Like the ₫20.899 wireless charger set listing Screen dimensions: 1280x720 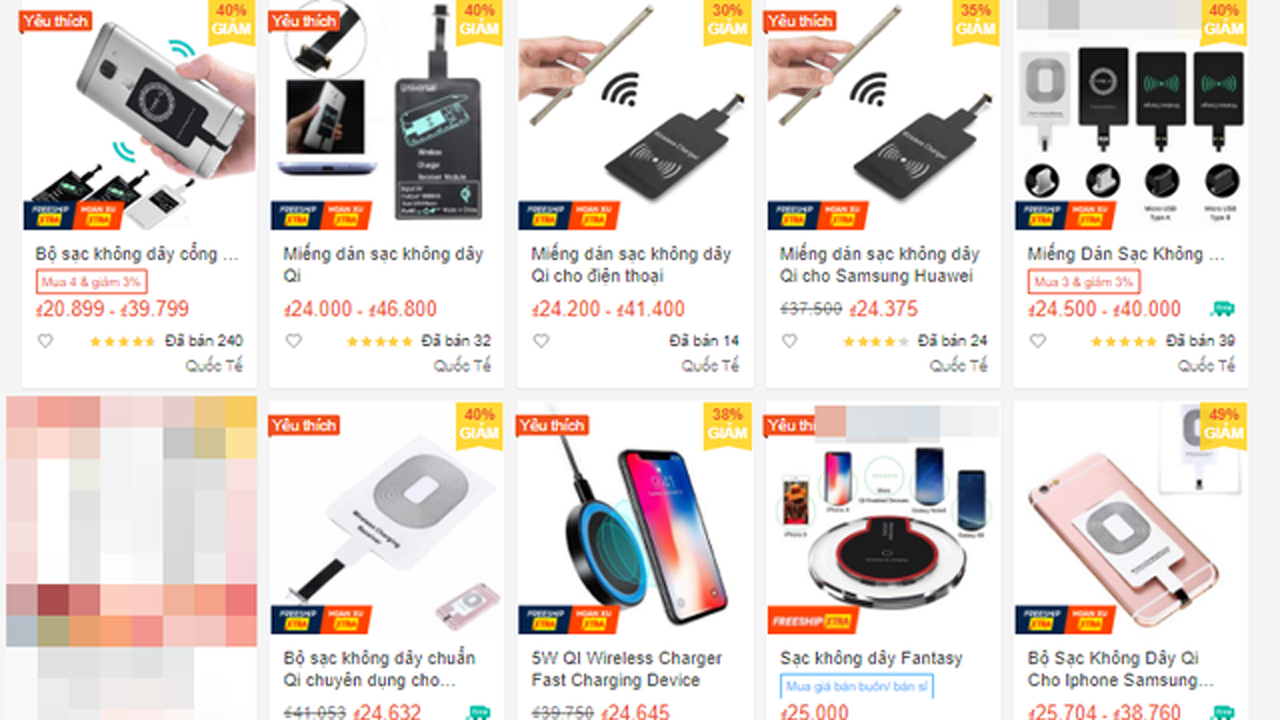45,341
